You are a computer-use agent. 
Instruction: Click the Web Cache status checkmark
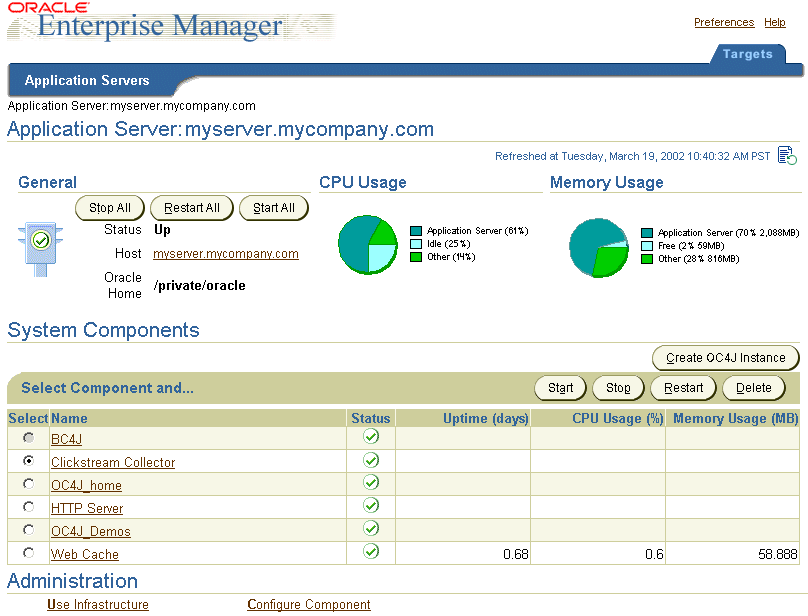tap(371, 552)
